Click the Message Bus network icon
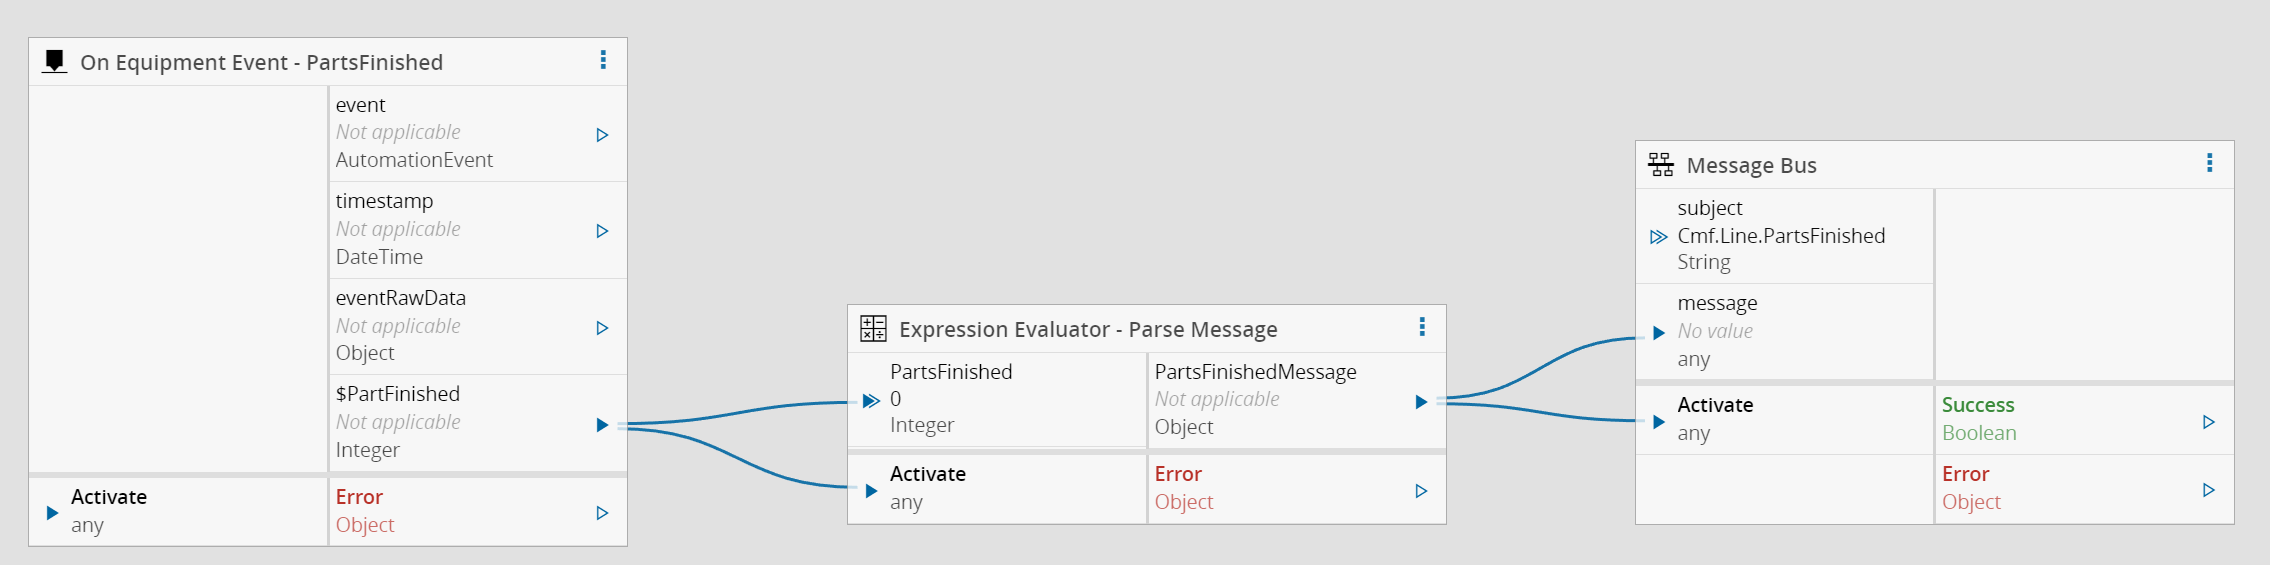This screenshot has height=565, width=2270. point(1661,165)
